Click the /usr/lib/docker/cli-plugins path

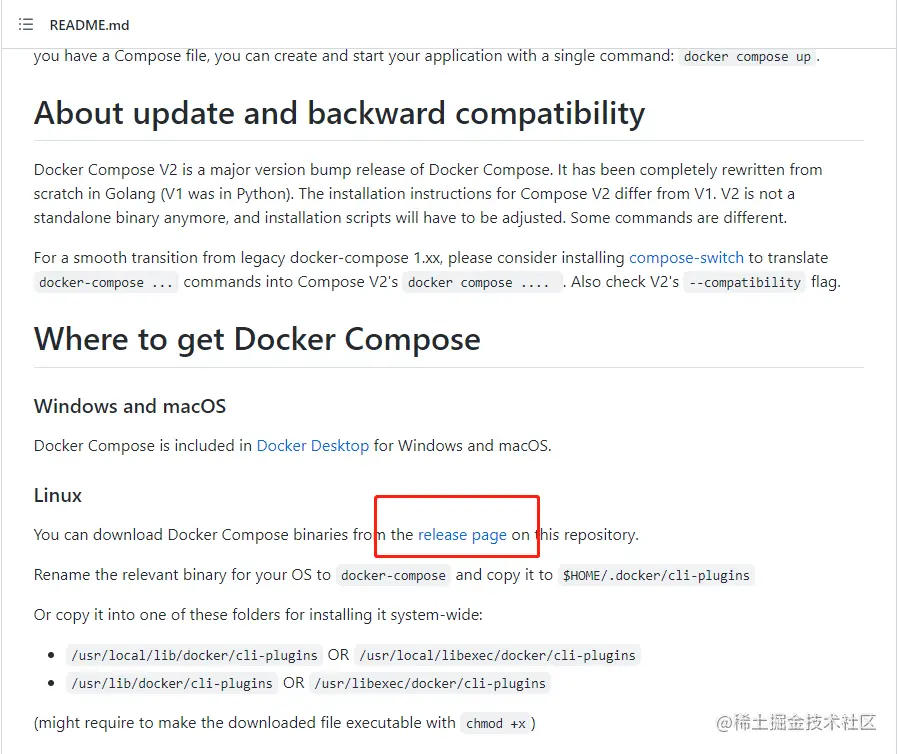click(x=172, y=684)
